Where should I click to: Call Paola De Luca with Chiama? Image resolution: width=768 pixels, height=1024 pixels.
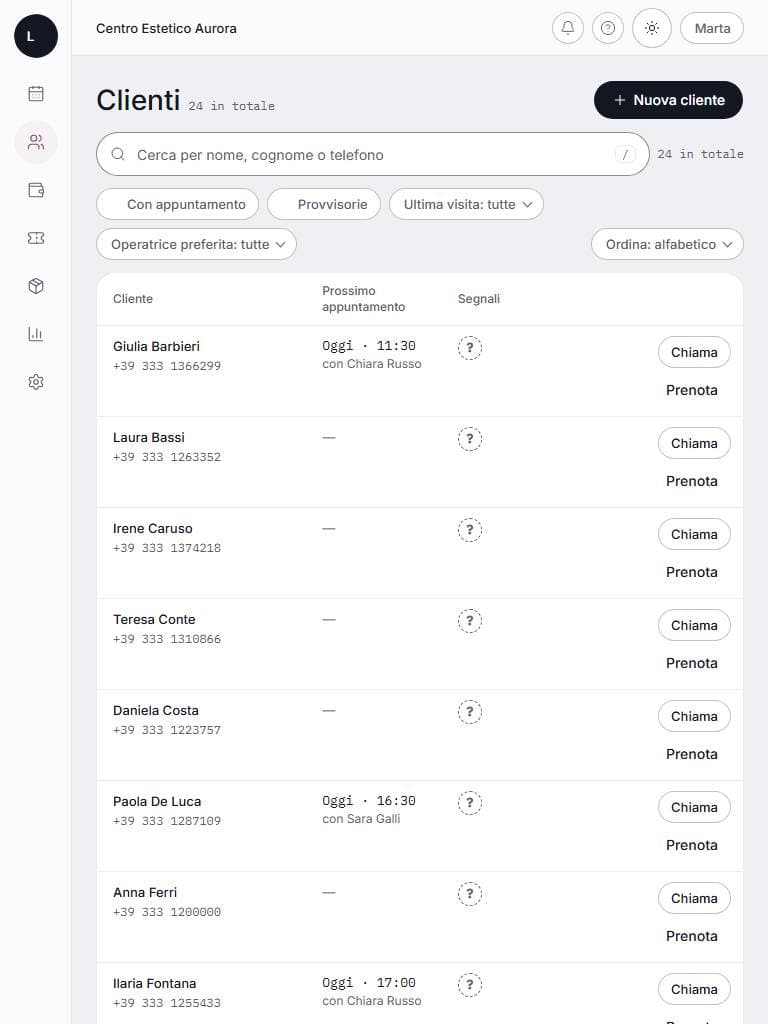694,807
